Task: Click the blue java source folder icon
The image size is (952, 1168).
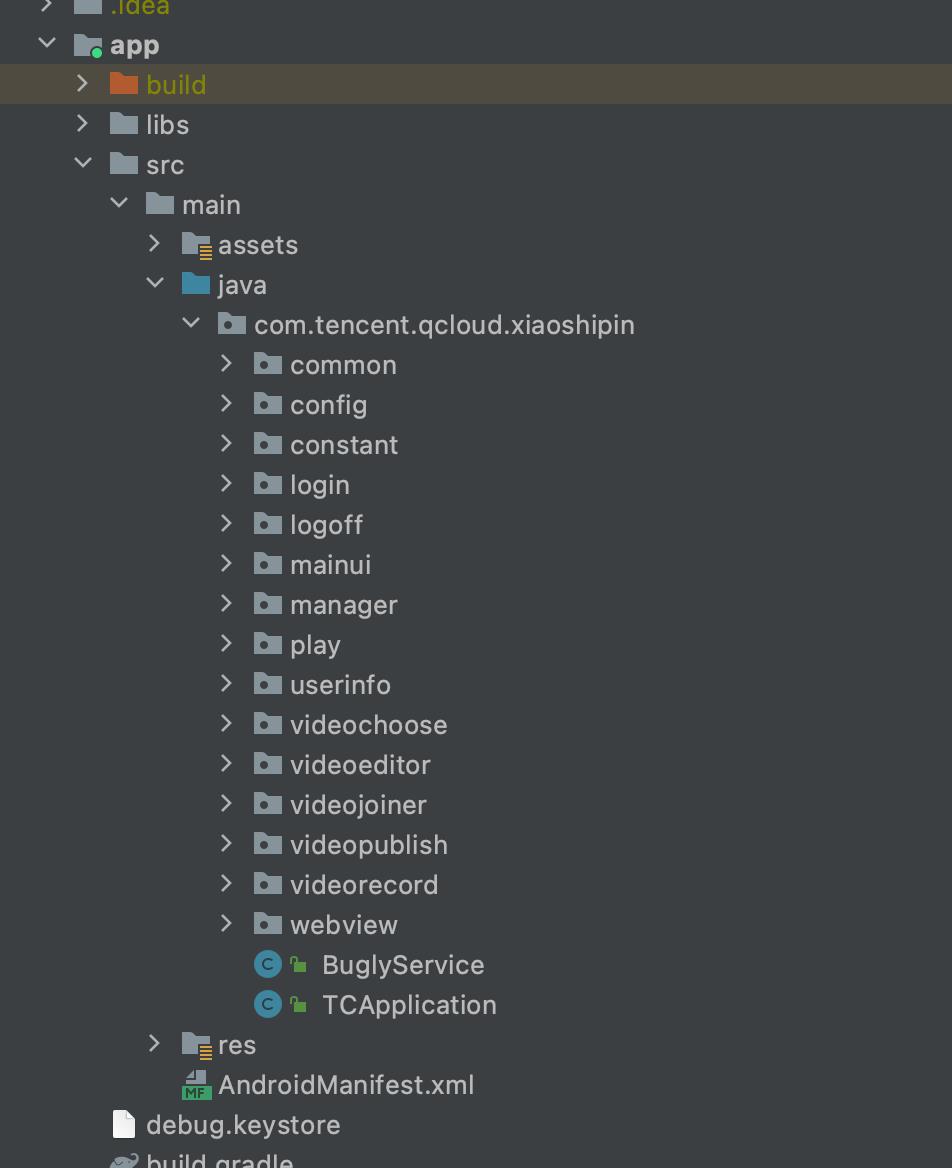Action: pos(196,284)
